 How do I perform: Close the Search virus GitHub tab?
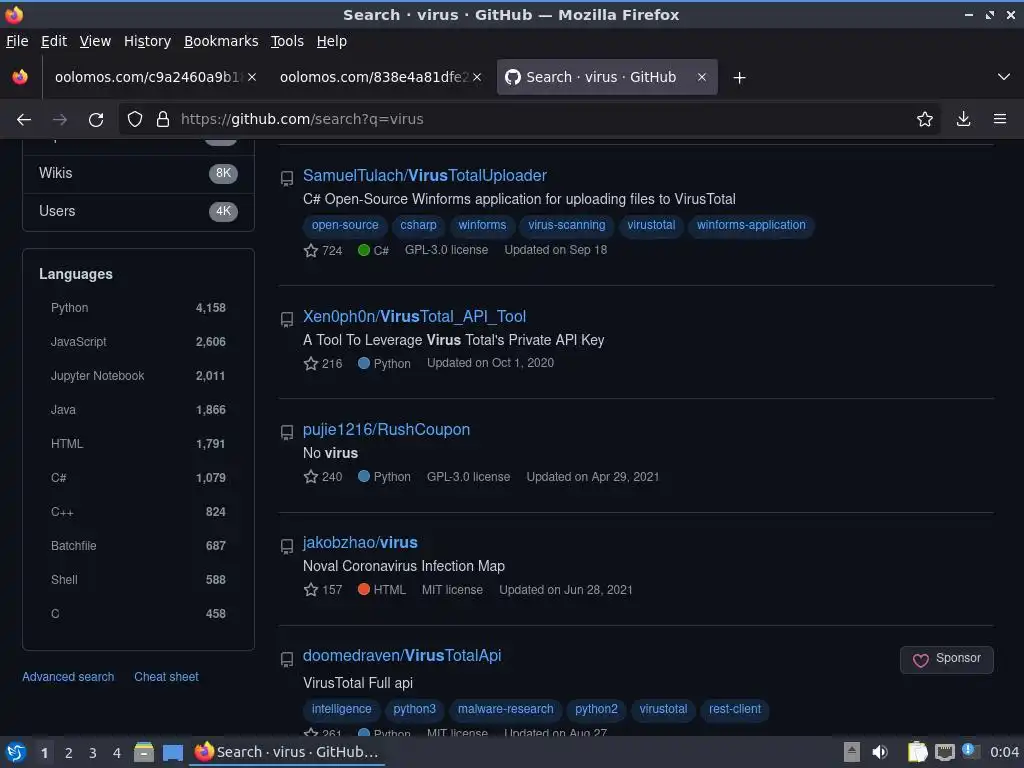click(x=701, y=77)
